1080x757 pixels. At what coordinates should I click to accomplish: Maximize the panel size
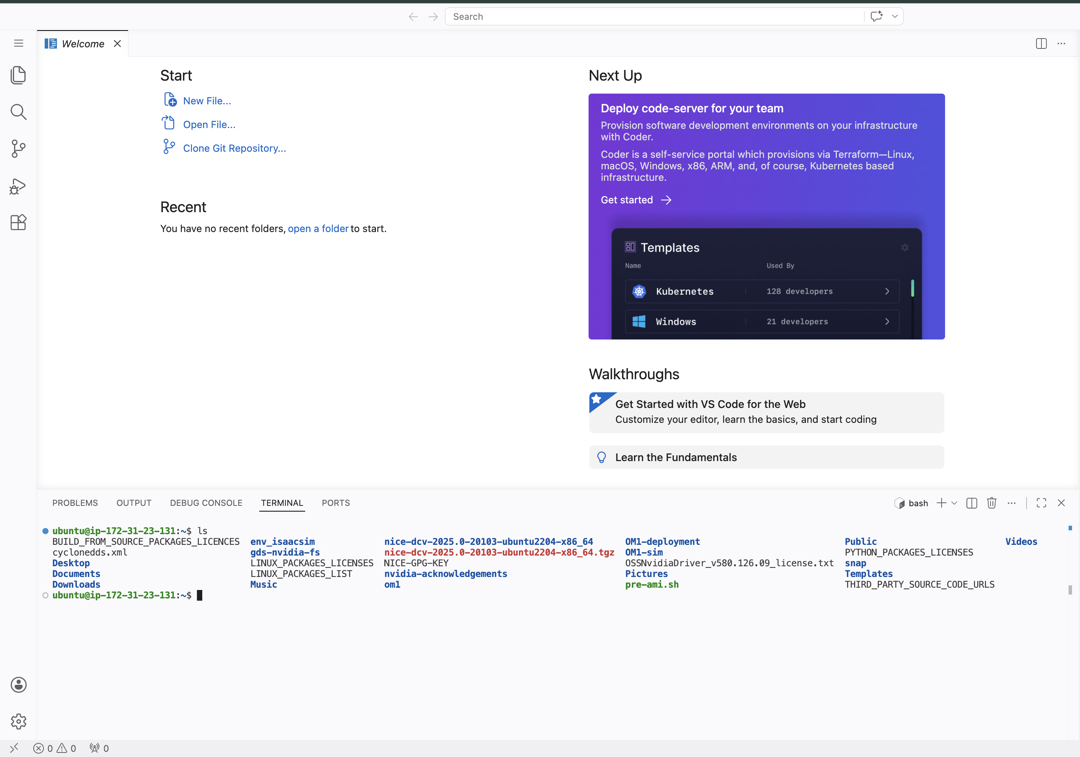point(1041,503)
